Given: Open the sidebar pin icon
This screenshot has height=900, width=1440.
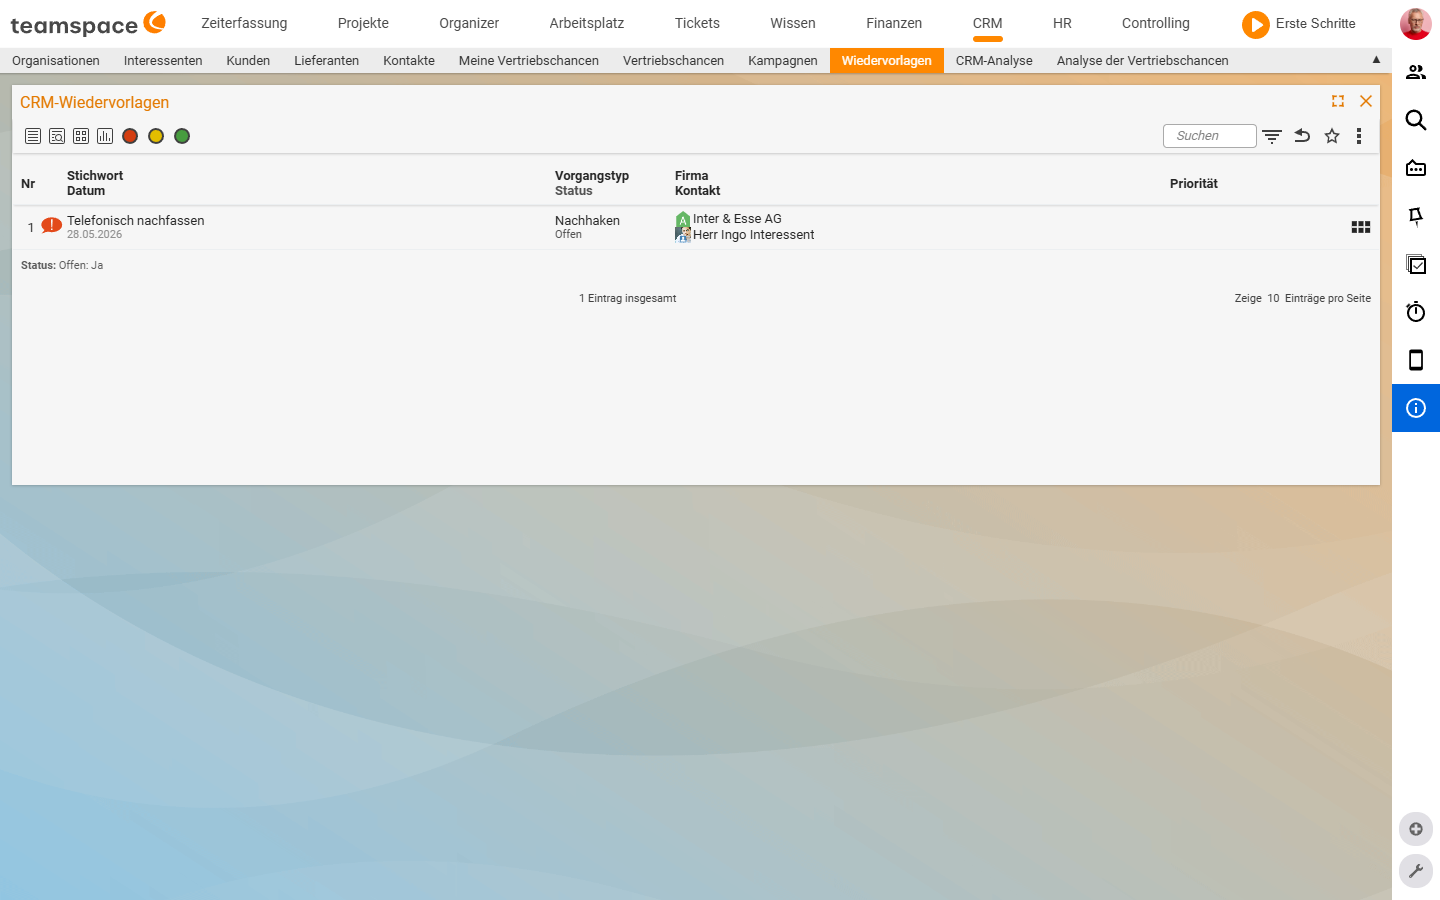Looking at the screenshot, I should (1416, 216).
